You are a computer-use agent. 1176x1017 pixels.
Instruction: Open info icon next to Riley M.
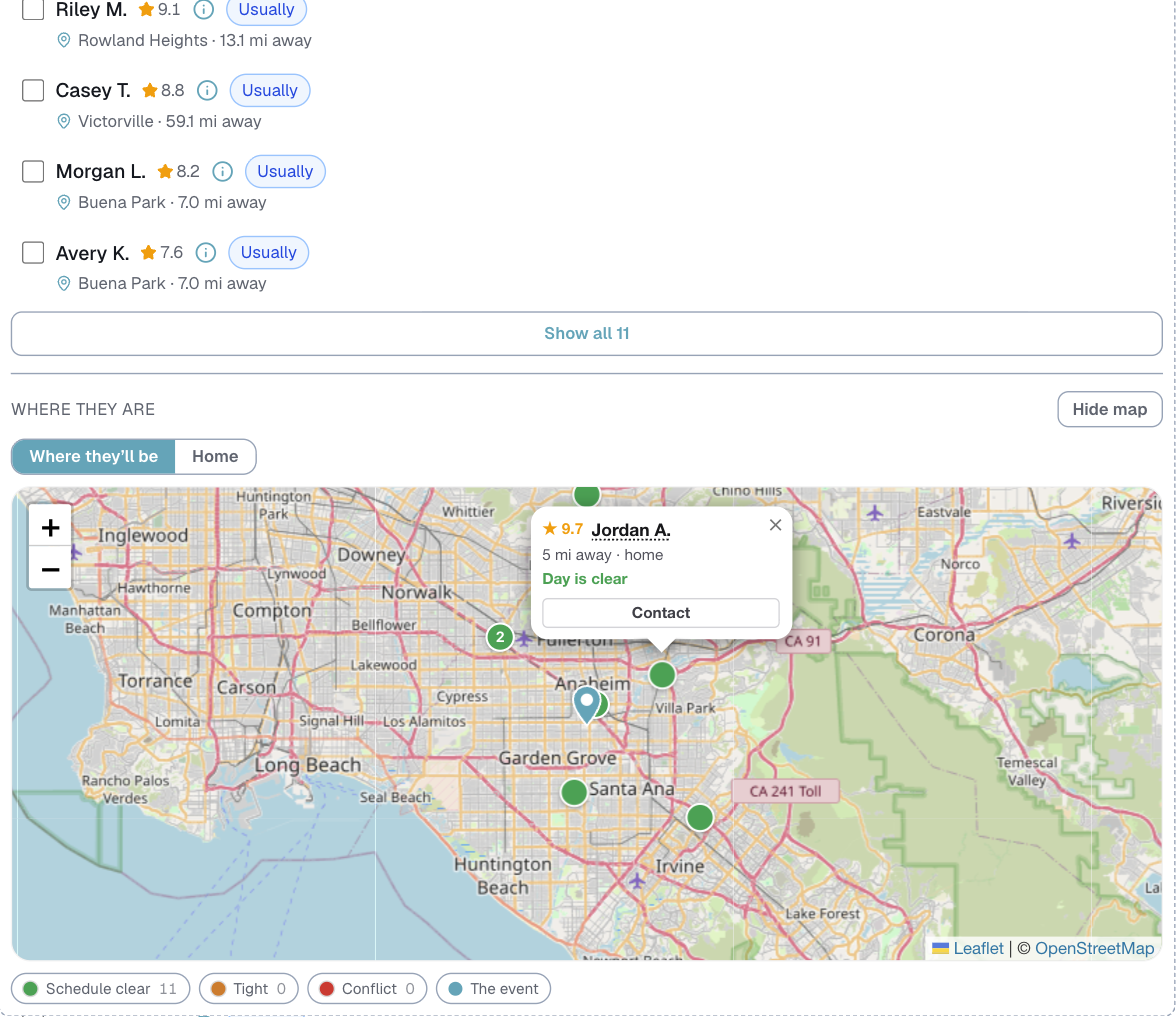(203, 10)
